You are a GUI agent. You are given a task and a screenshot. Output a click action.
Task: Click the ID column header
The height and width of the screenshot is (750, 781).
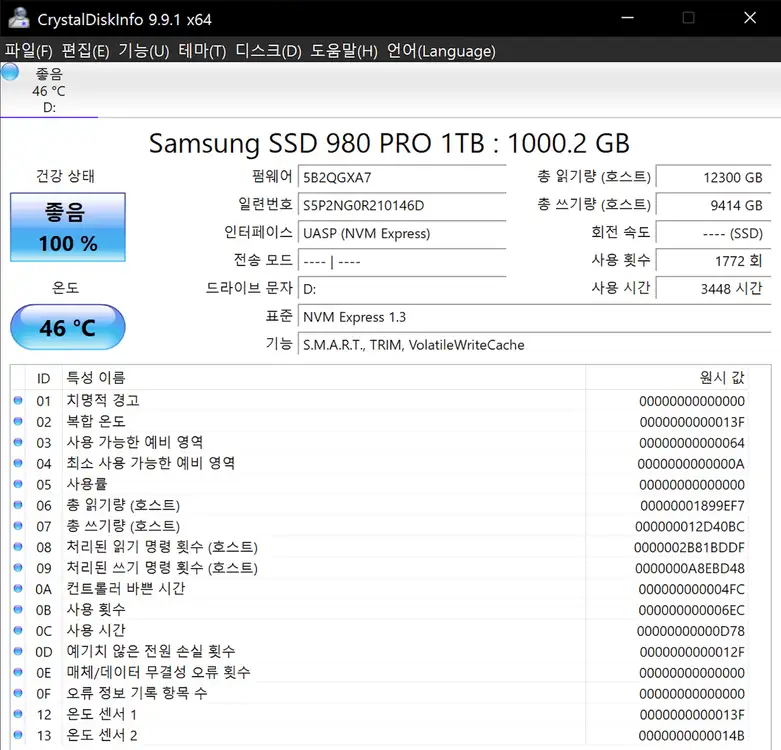pyautogui.click(x=43, y=378)
